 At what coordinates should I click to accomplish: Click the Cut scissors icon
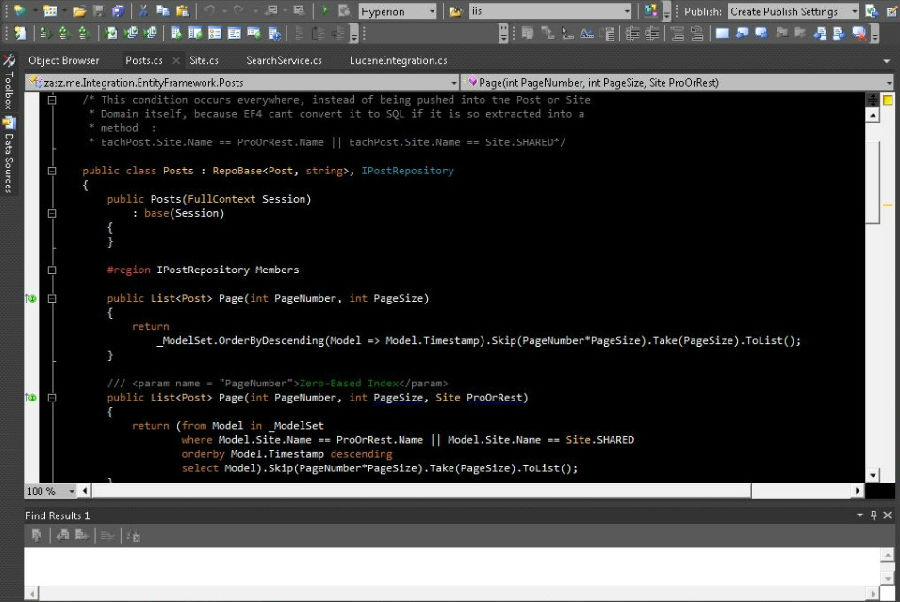(x=143, y=11)
